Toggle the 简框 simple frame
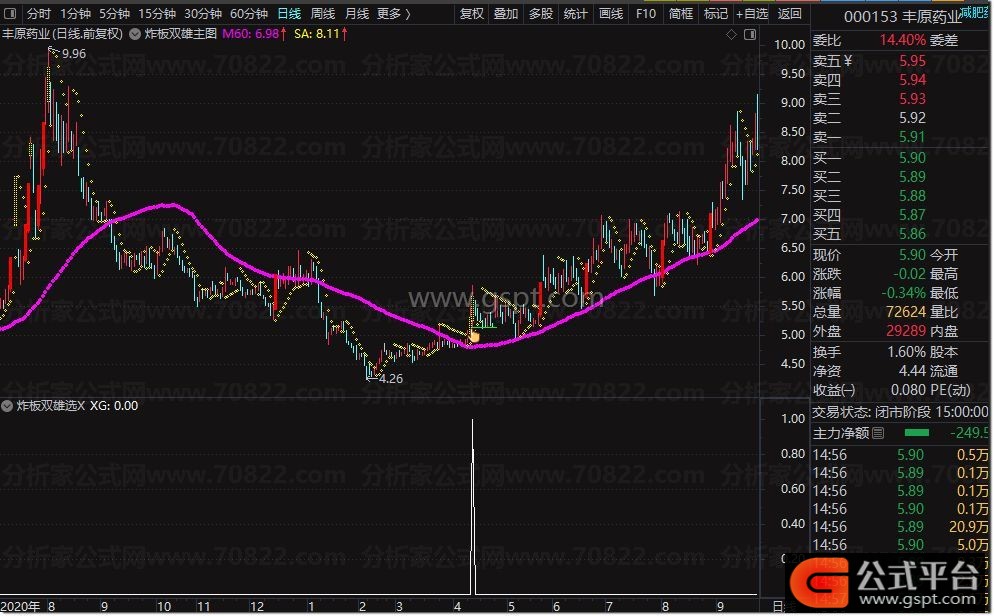Viewport: 995px width, 616px height. tap(681, 13)
